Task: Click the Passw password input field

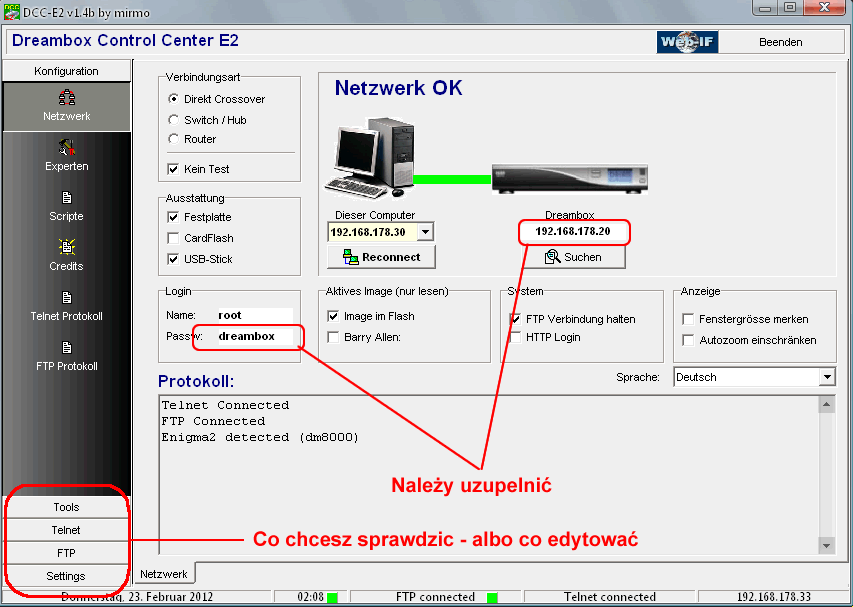Action: (254, 337)
